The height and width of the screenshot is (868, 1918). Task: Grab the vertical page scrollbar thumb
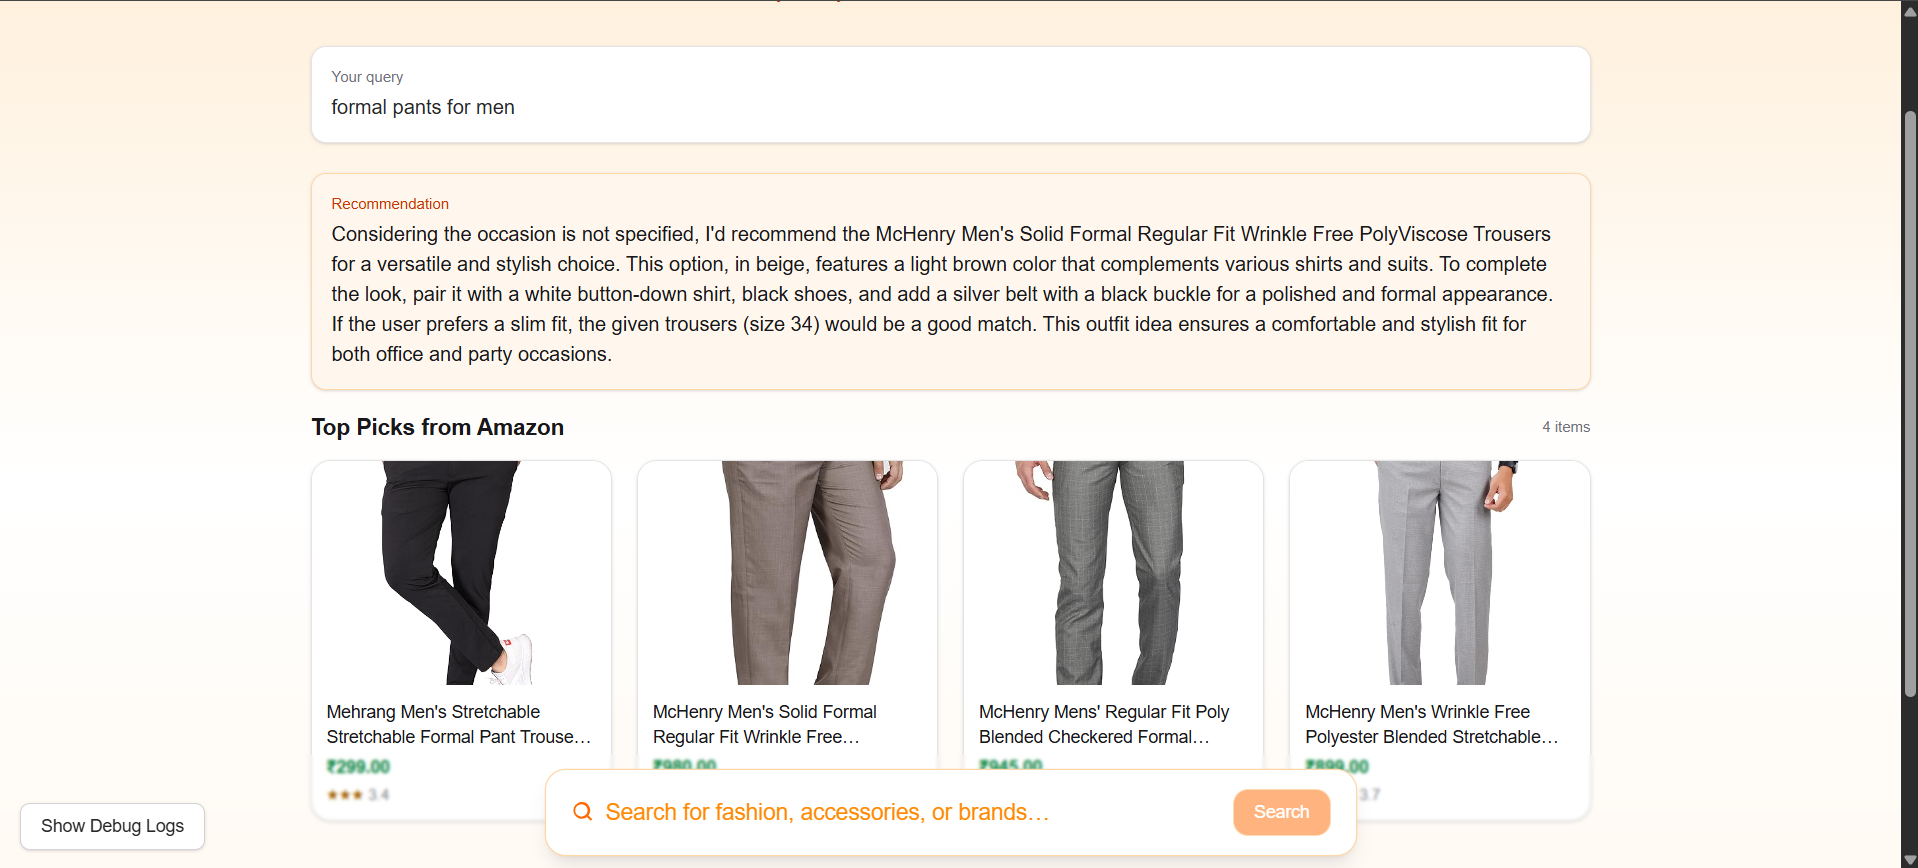tap(1910, 403)
